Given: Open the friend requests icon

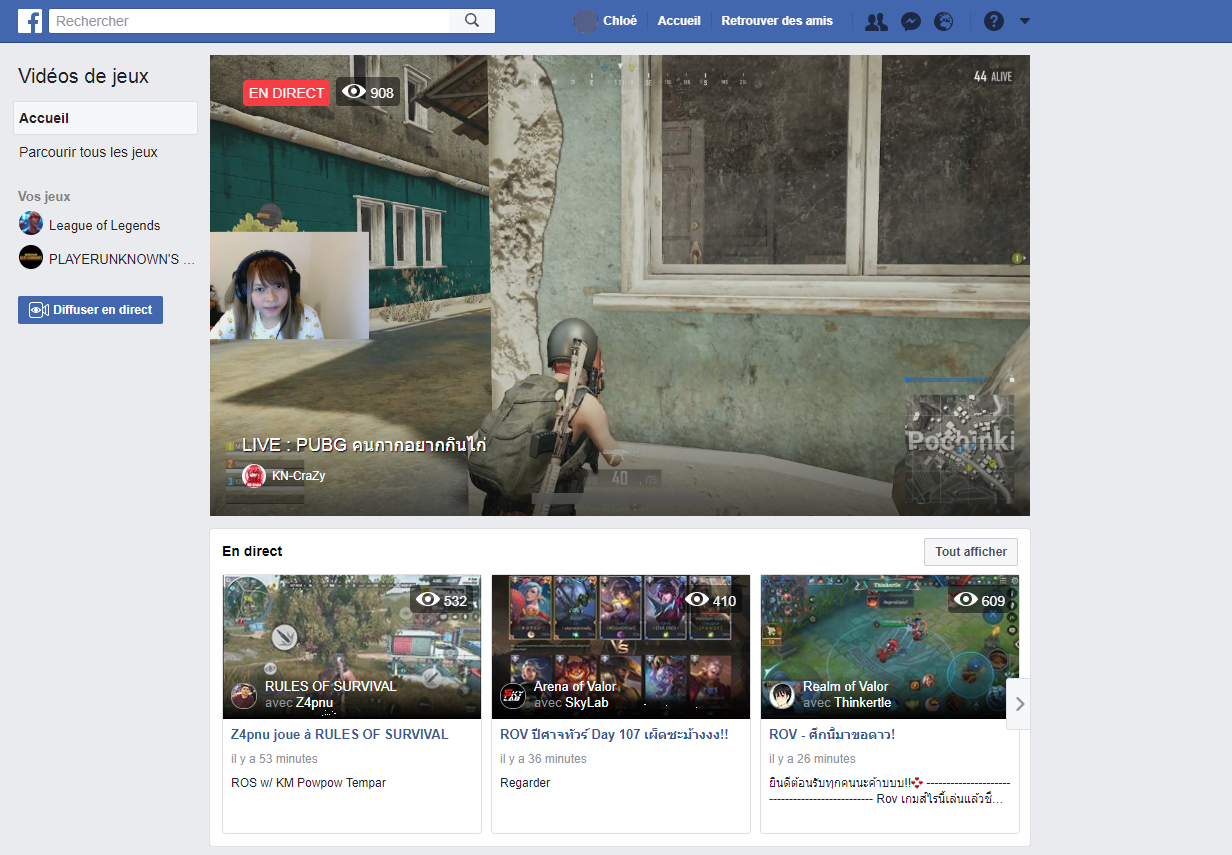Looking at the screenshot, I should [876, 21].
